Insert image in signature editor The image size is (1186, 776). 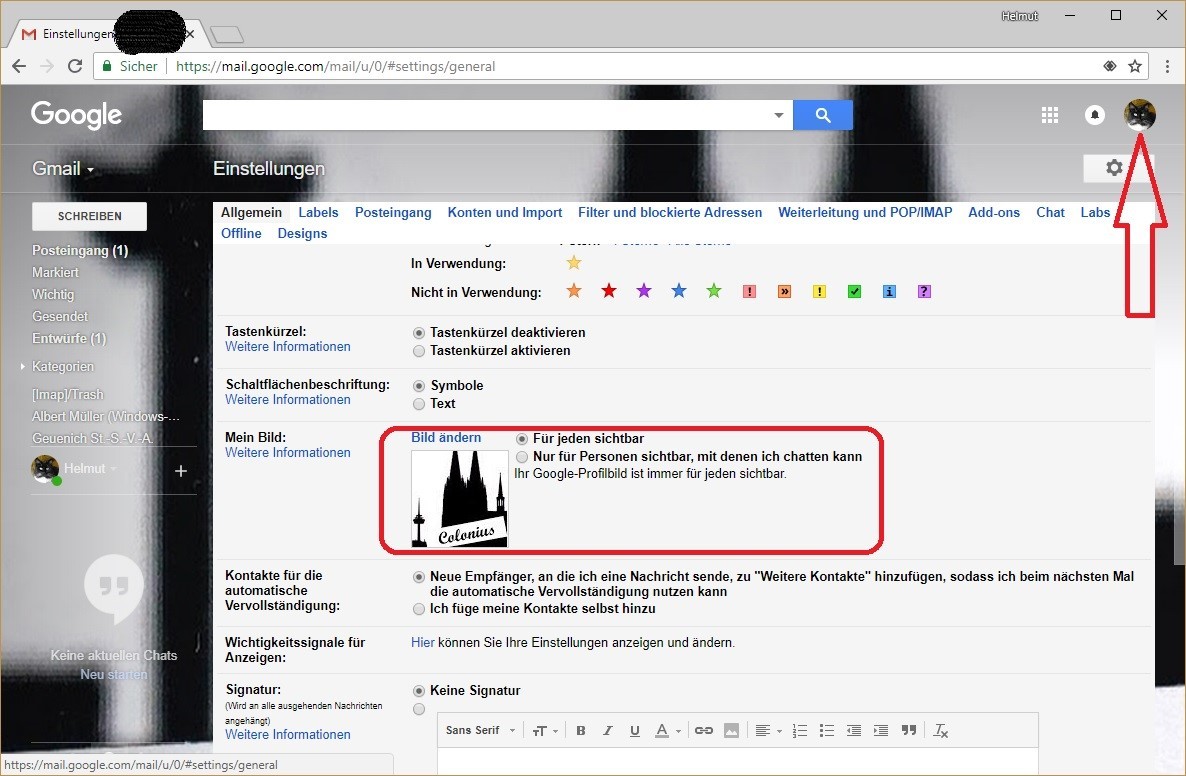[x=731, y=731]
